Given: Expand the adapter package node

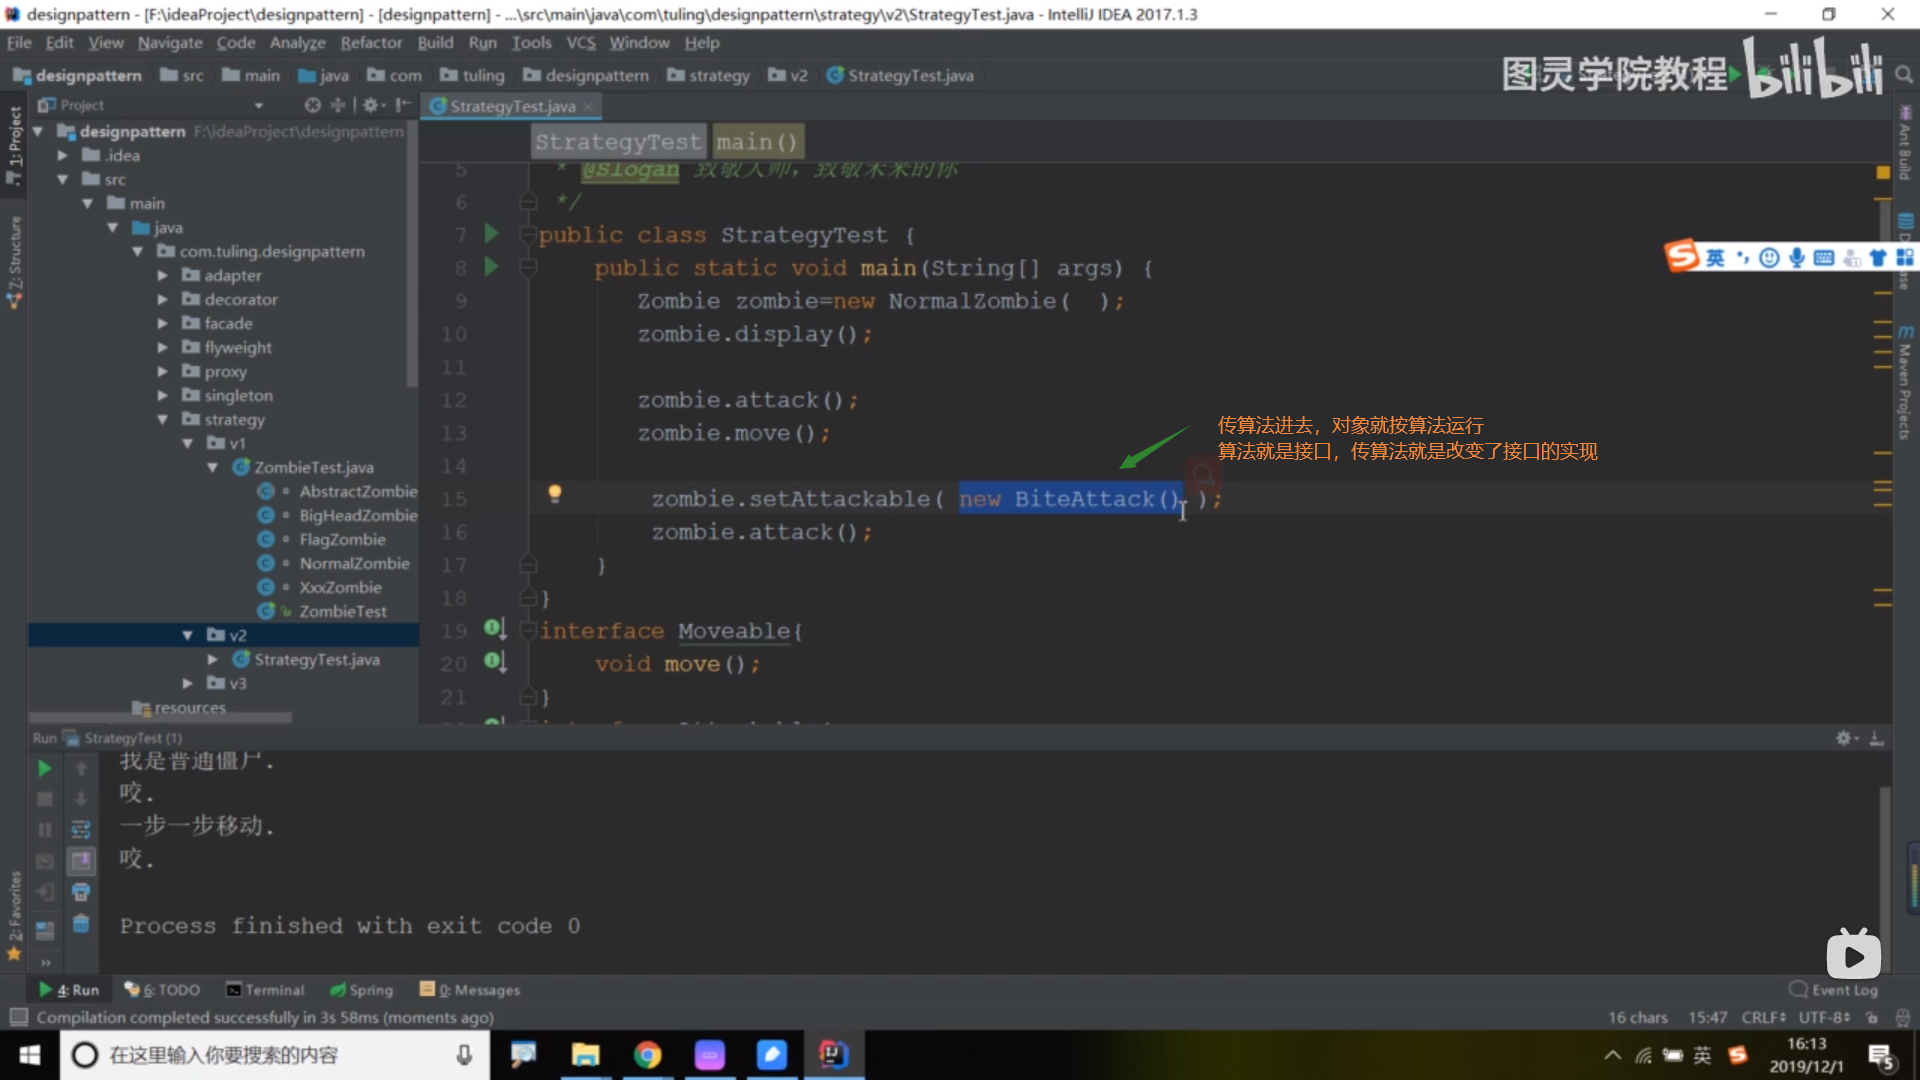Looking at the screenshot, I should point(162,275).
